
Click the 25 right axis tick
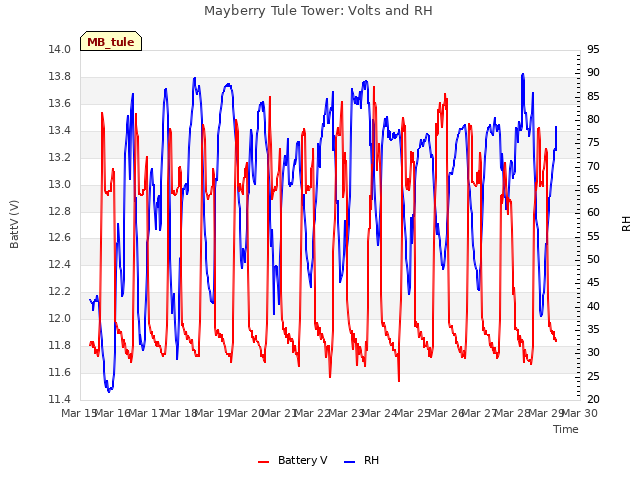(x=593, y=376)
